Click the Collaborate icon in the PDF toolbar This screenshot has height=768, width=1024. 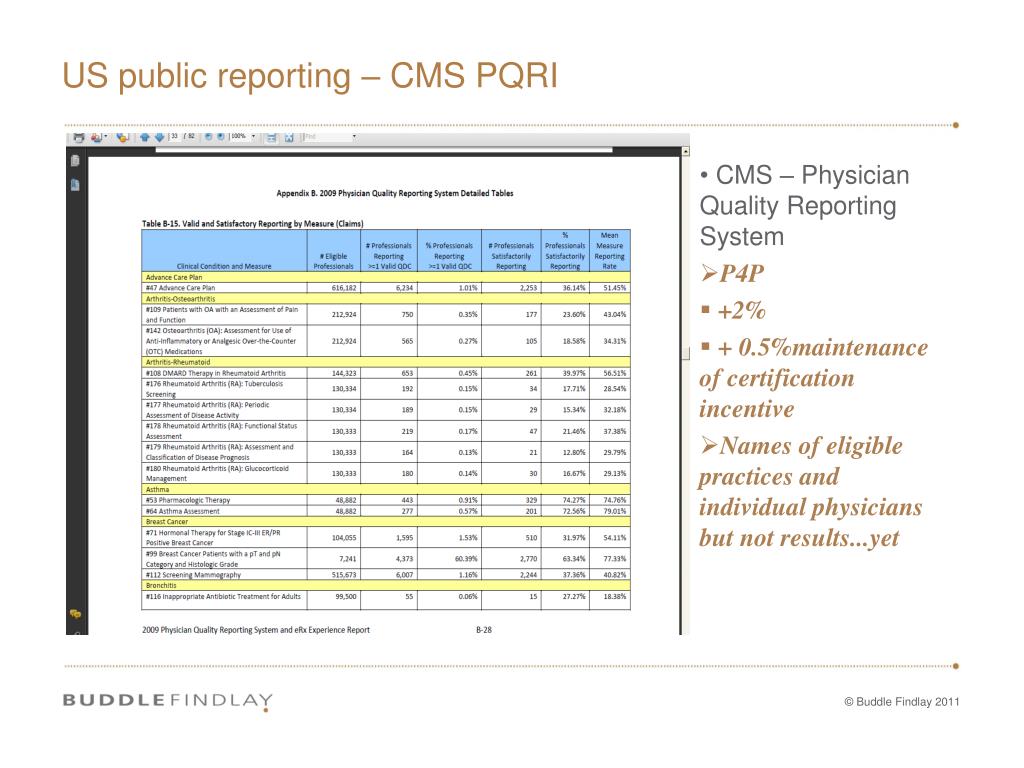pos(122,137)
